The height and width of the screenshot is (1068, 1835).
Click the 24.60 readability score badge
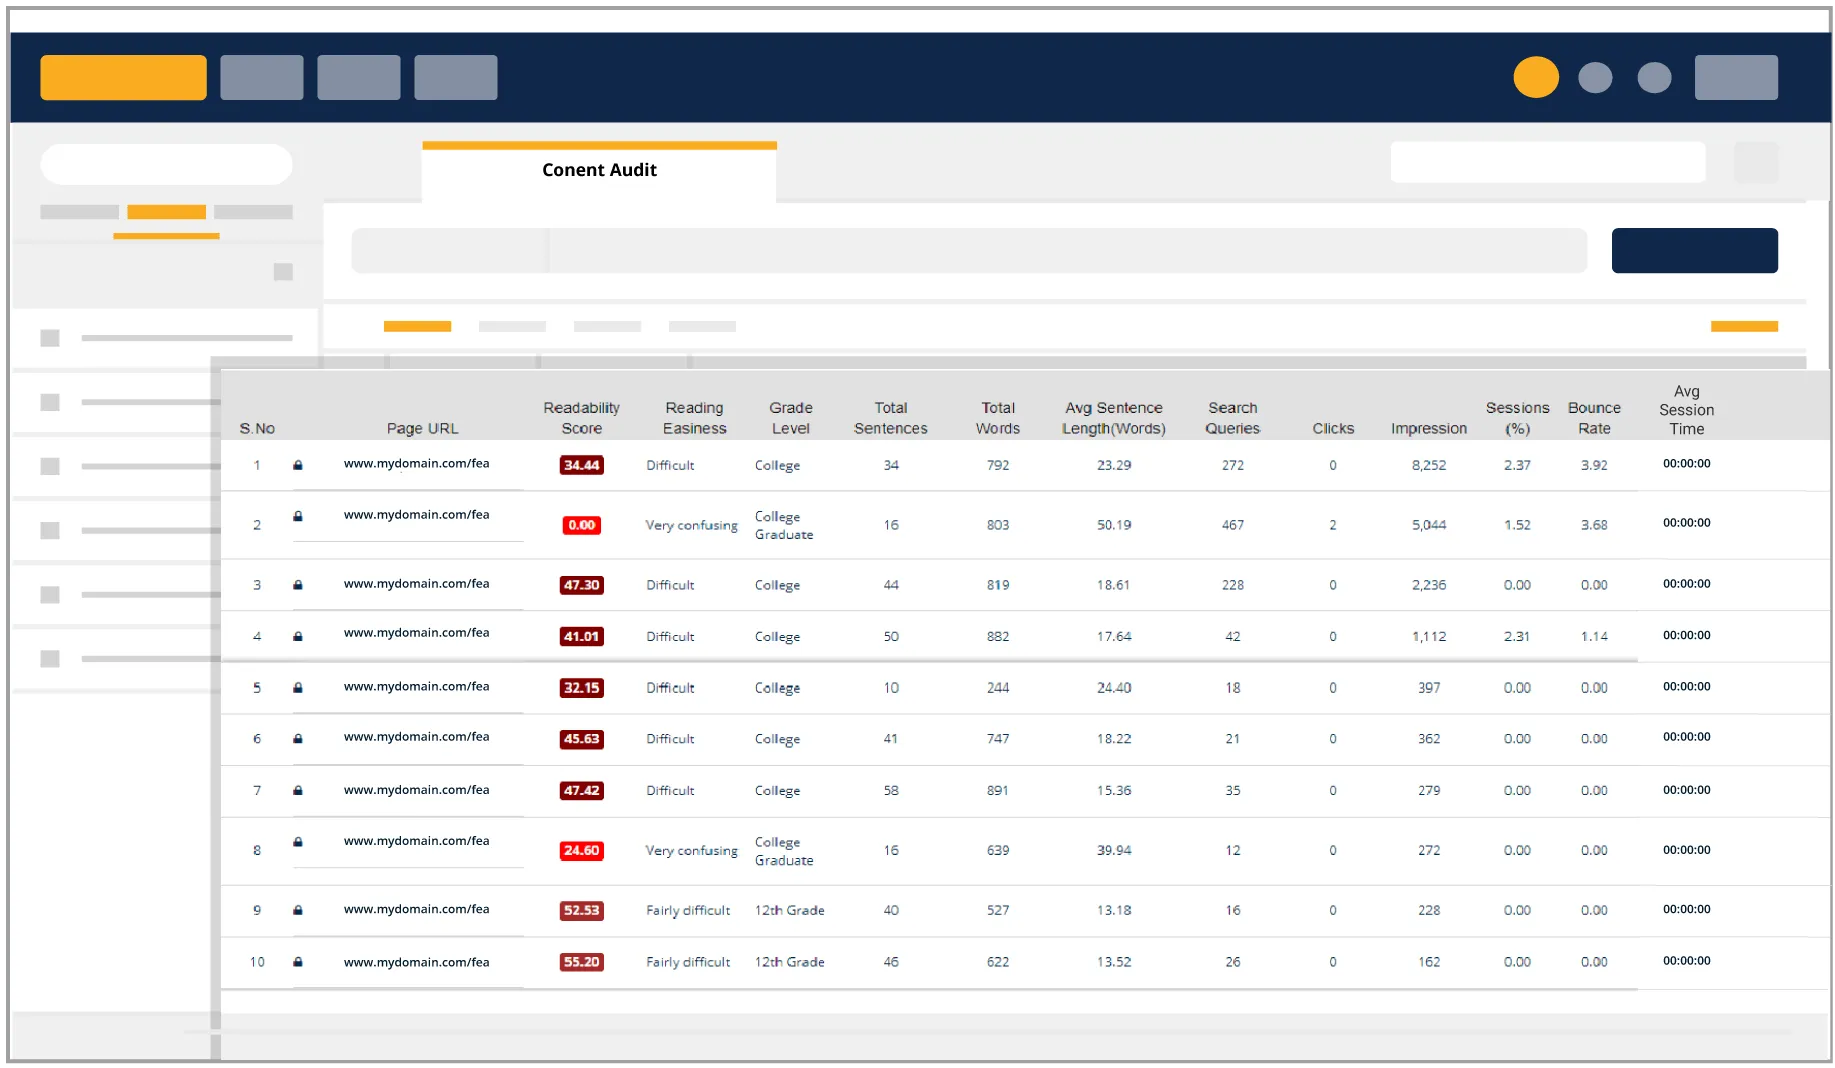point(581,851)
